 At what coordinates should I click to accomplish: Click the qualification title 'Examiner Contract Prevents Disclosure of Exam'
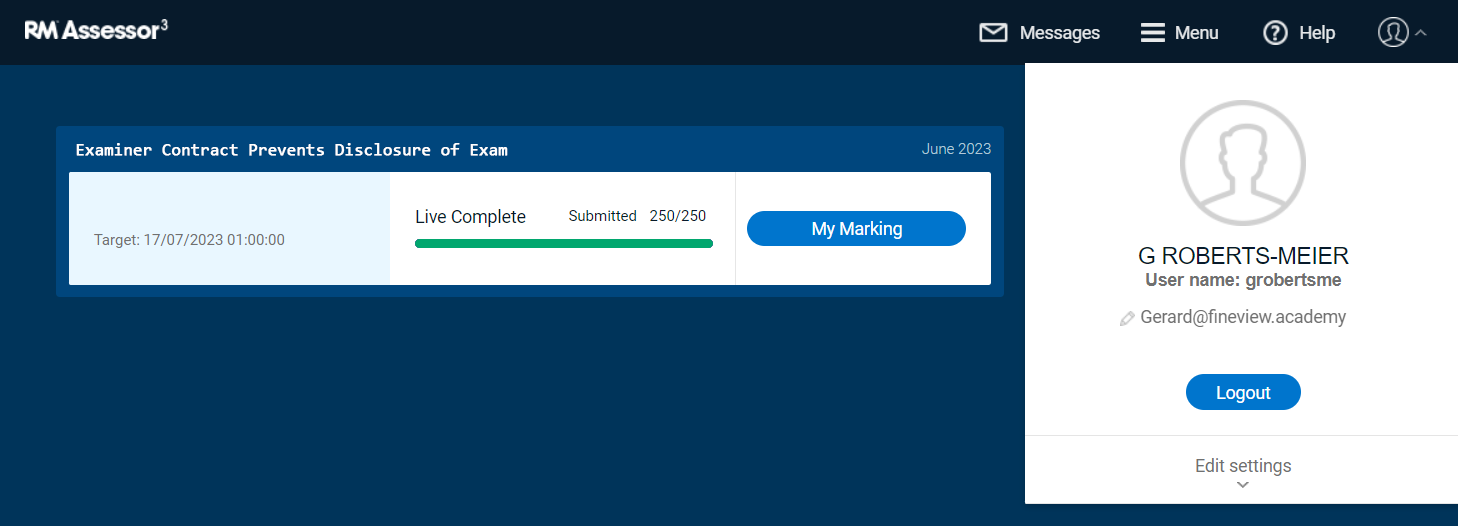pyautogui.click(x=292, y=150)
